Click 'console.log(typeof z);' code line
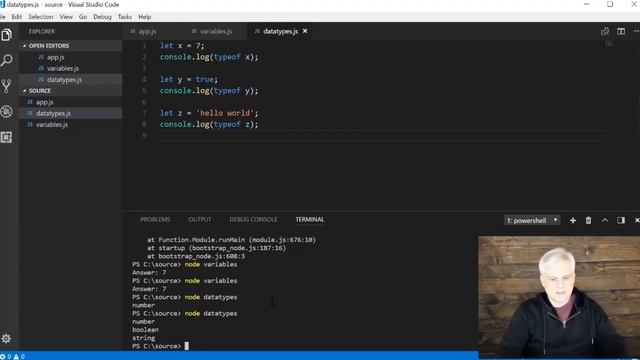This screenshot has width=640, height=360. (x=209, y=124)
